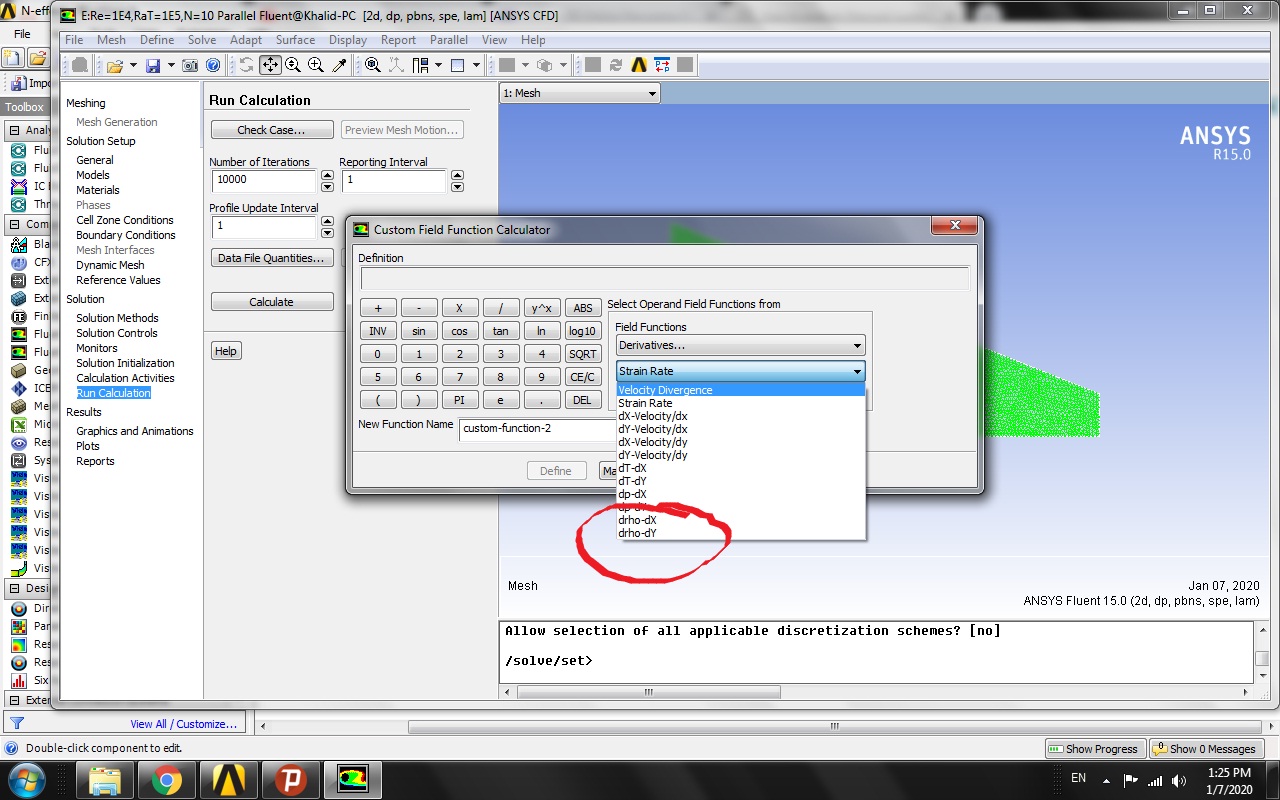Toggle Show 0 Messages display
The image size is (1280, 800).
coord(1206,748)
